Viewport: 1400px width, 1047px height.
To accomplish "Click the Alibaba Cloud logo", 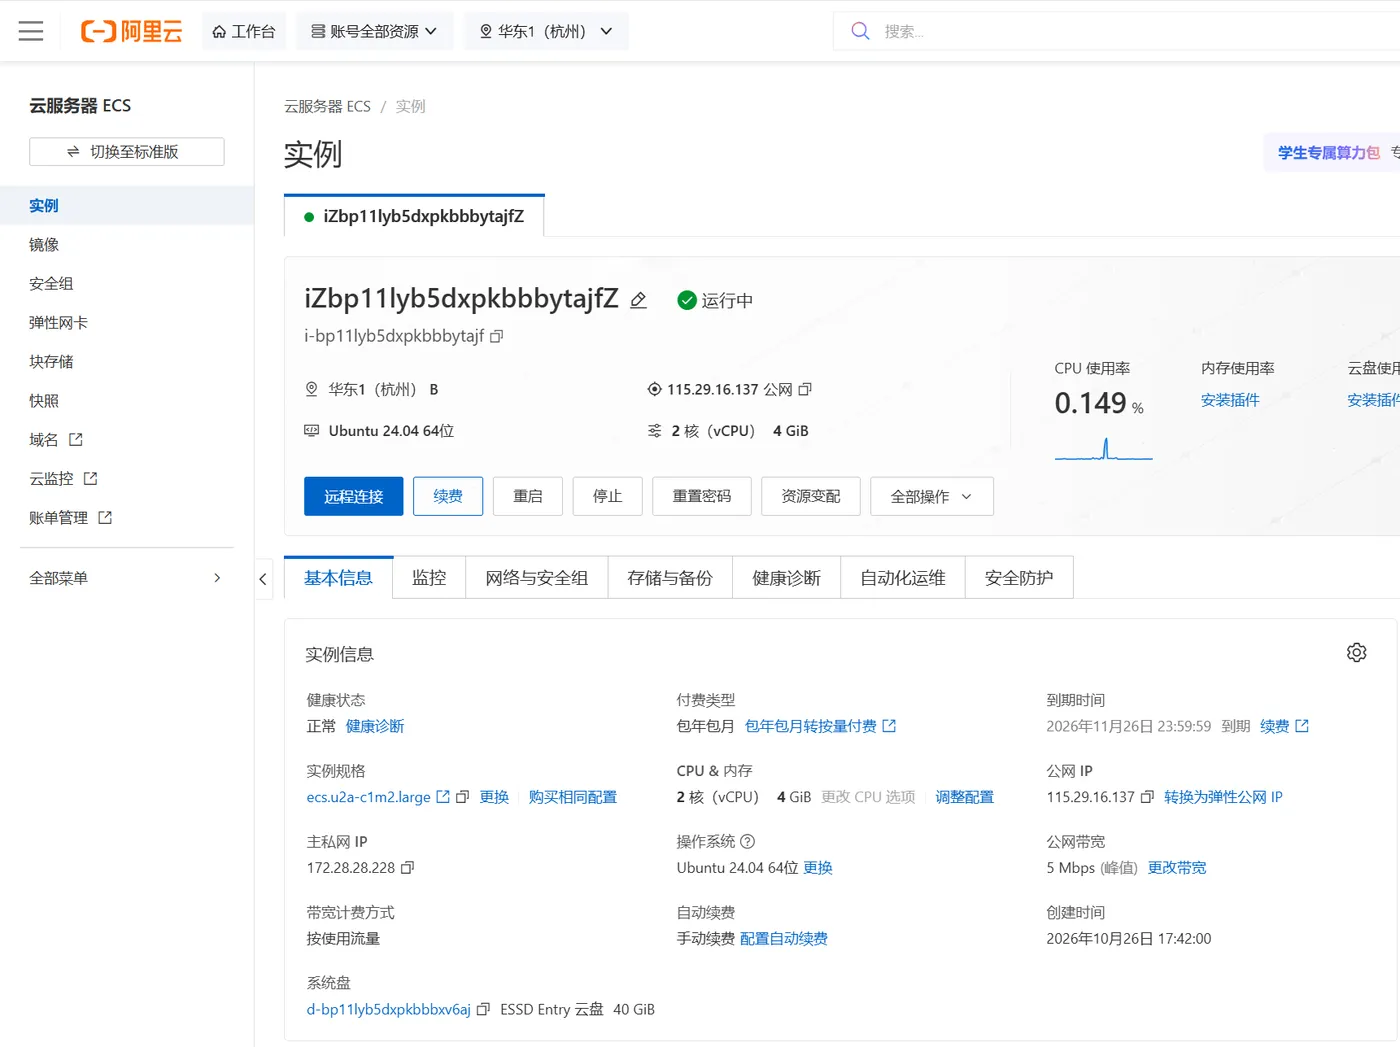I will (x=131, y=31).
